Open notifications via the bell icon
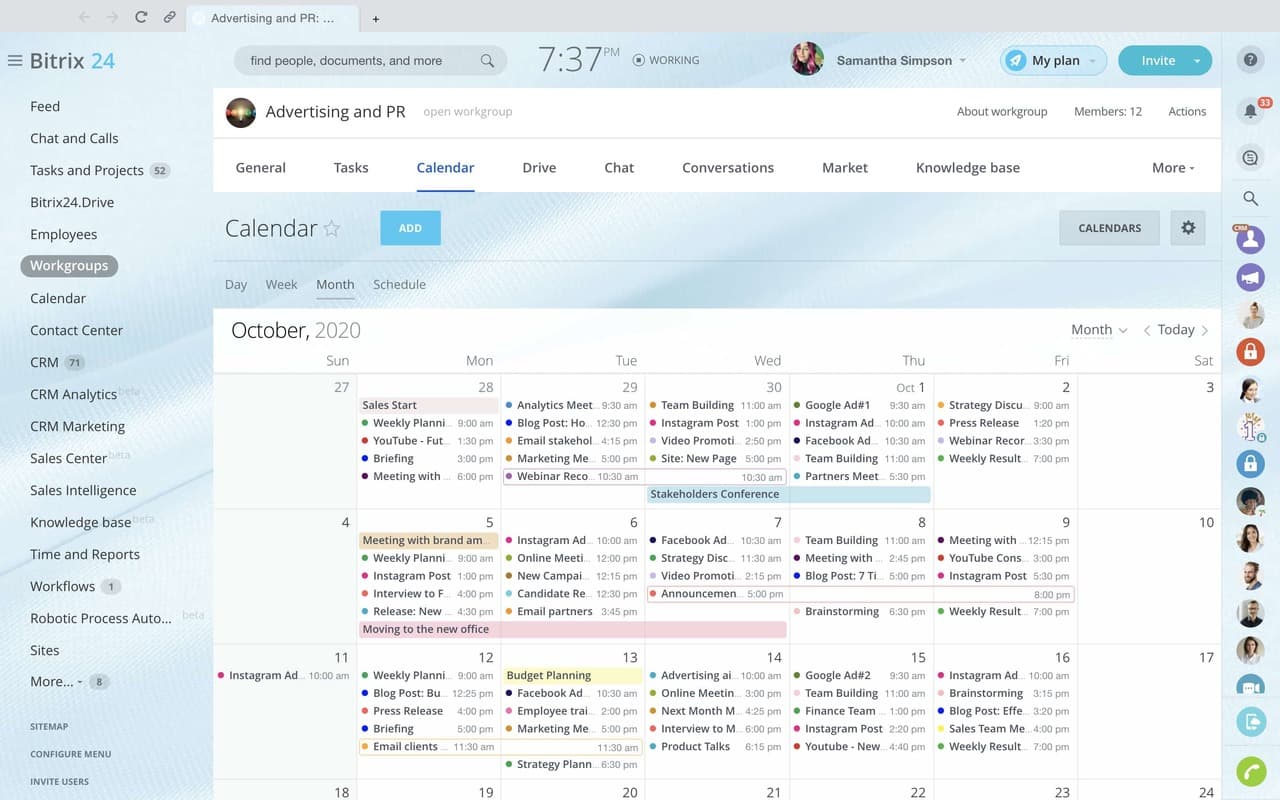This screenshot has height=800, width=1280. (x=1250, y=111)
